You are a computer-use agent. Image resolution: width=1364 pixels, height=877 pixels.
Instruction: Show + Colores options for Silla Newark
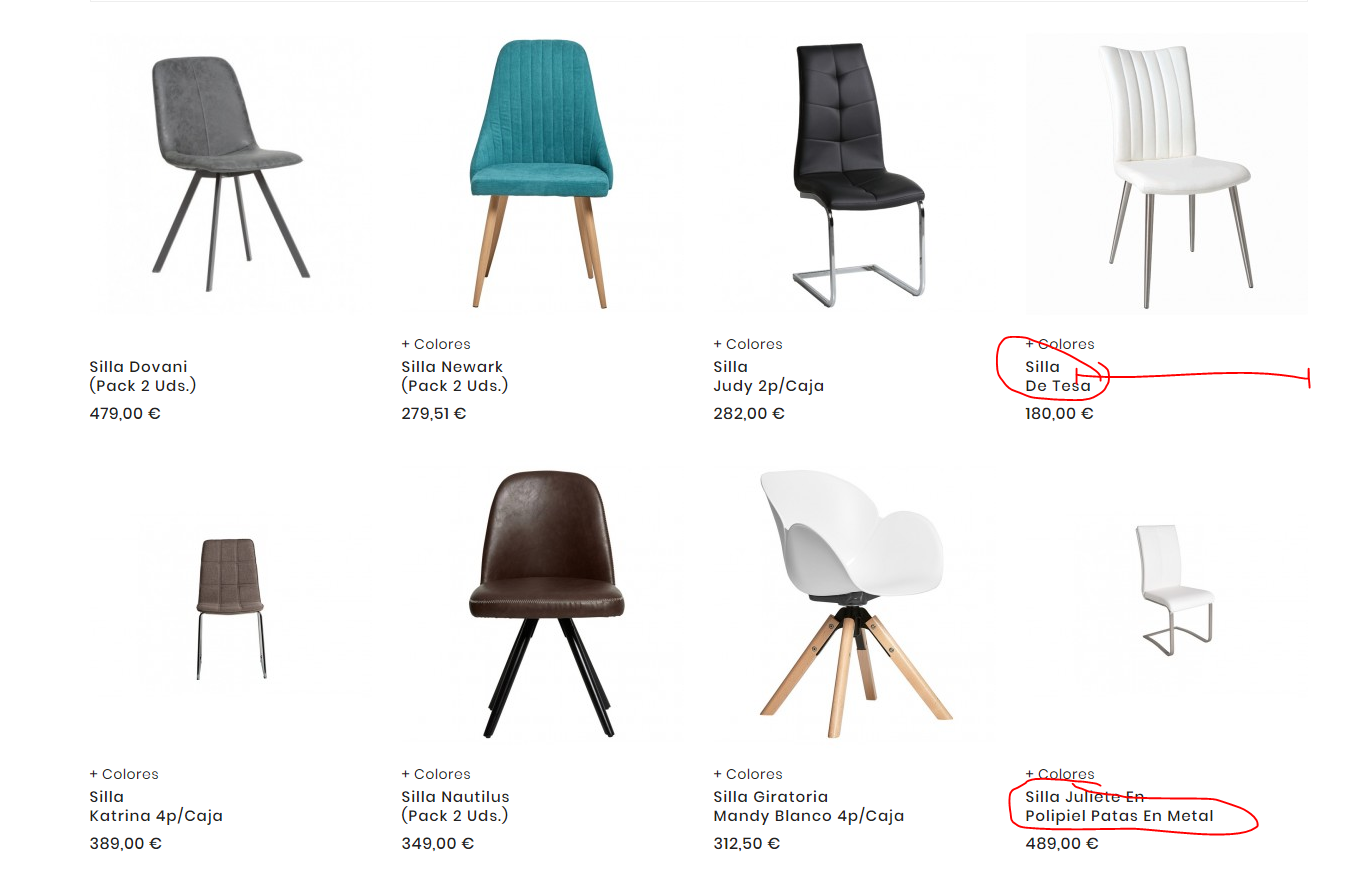click(x=436, y=344)
